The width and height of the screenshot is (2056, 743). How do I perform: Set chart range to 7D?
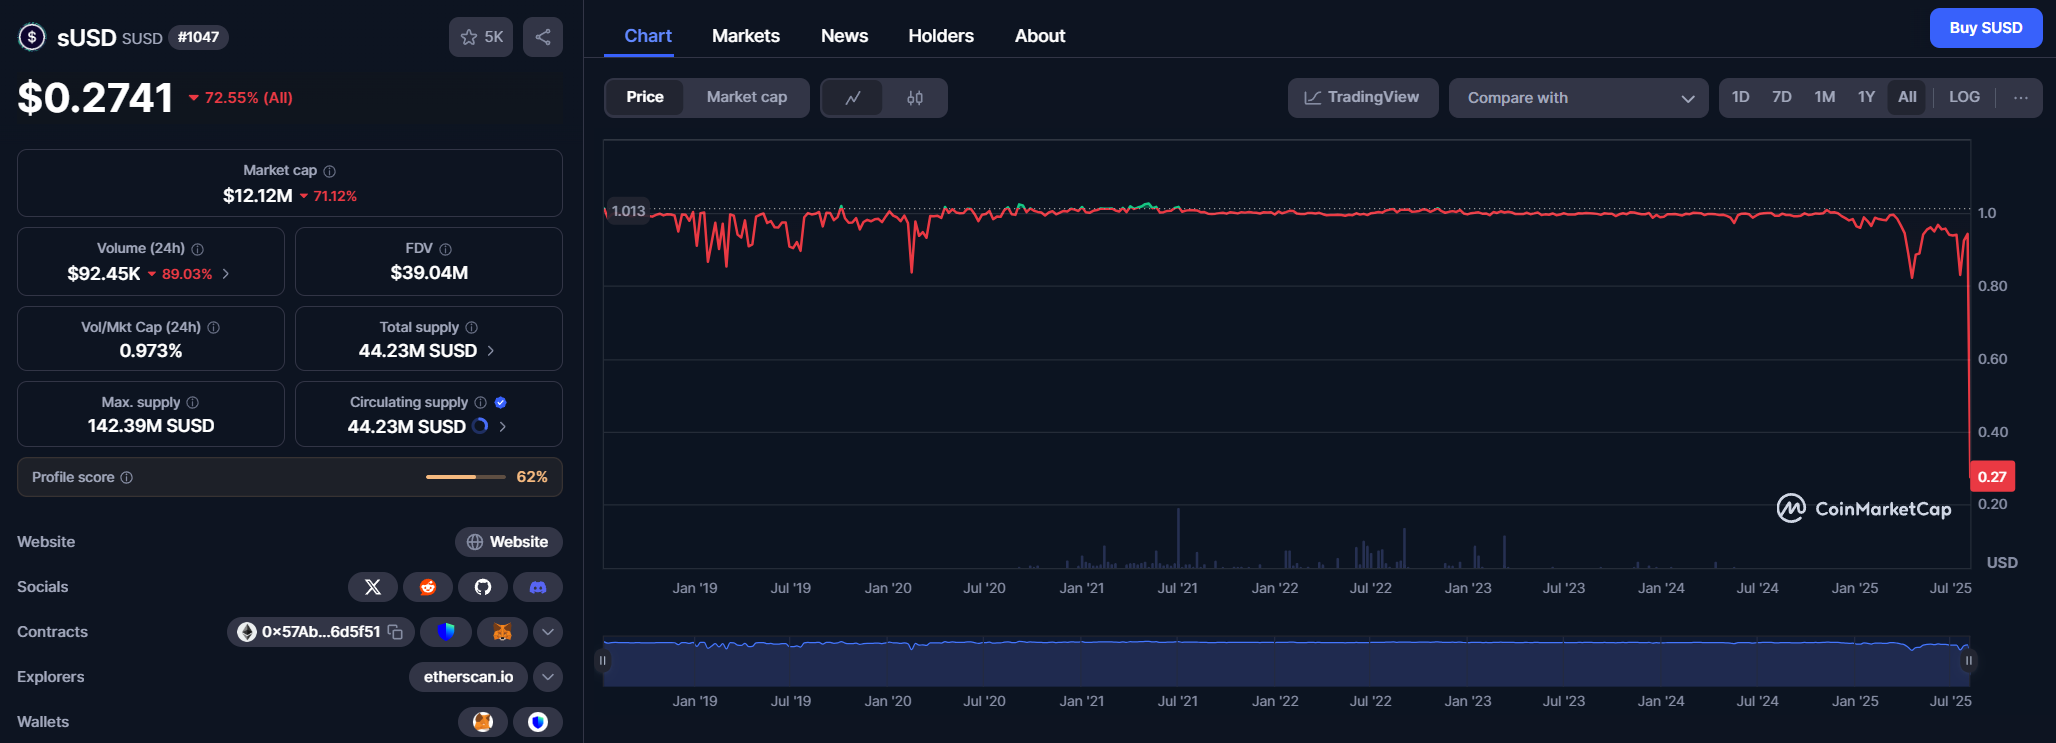coord(1782,97)
